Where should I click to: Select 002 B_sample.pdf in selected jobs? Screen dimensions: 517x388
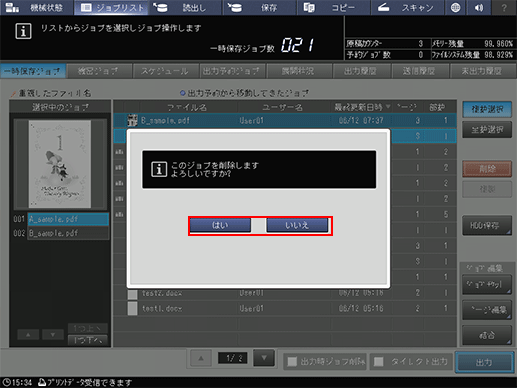click(68, 233)
